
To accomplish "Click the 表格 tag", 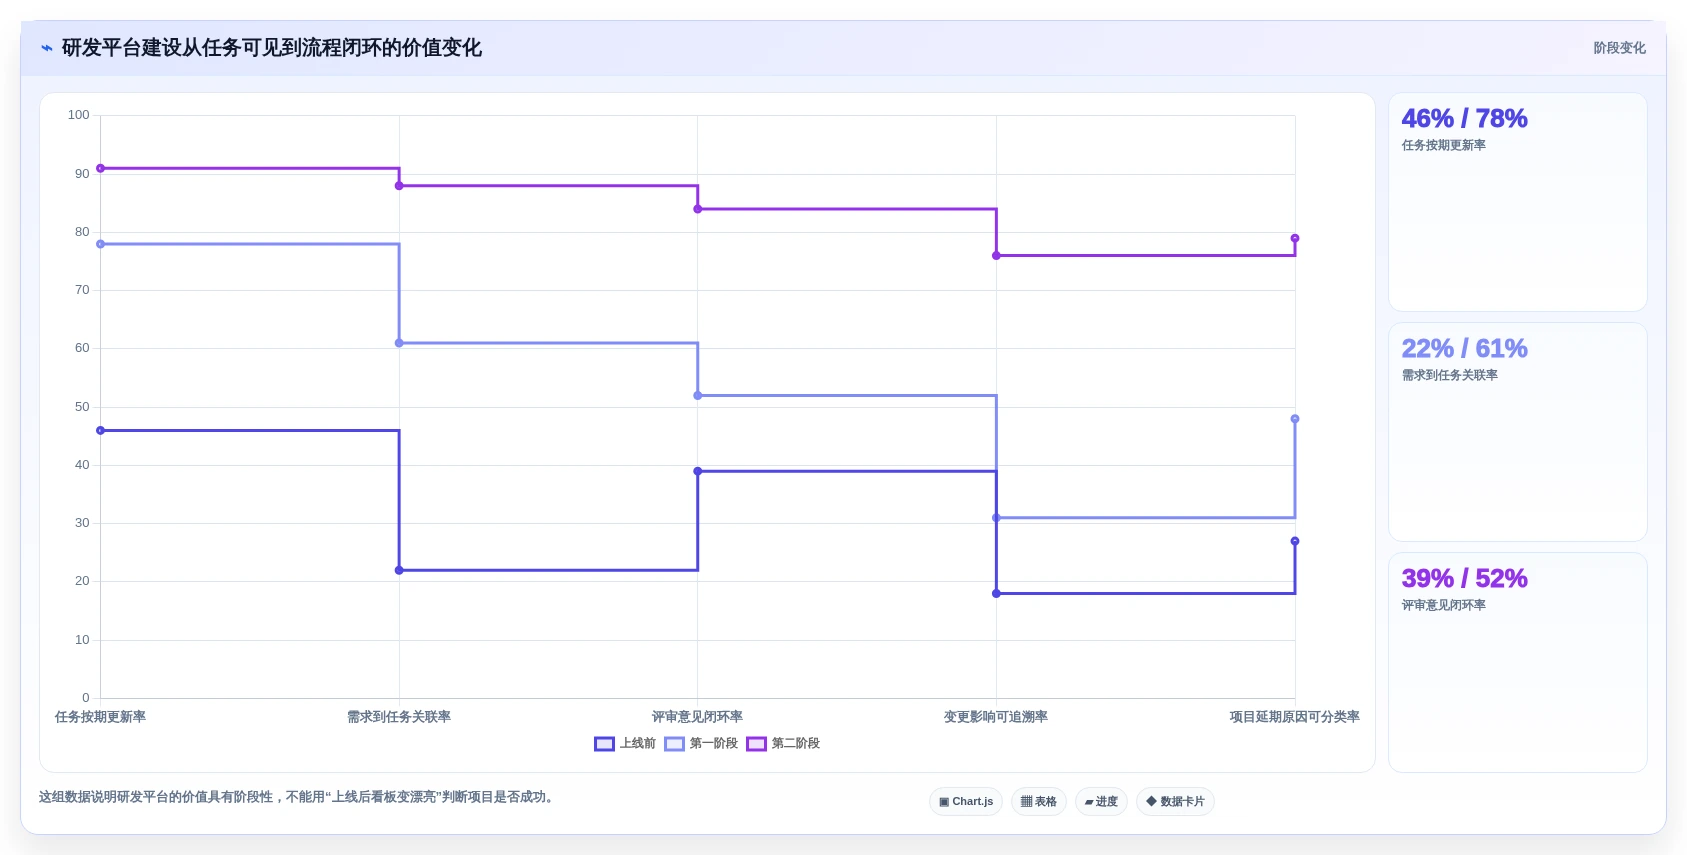I will tap(1039, 801).
